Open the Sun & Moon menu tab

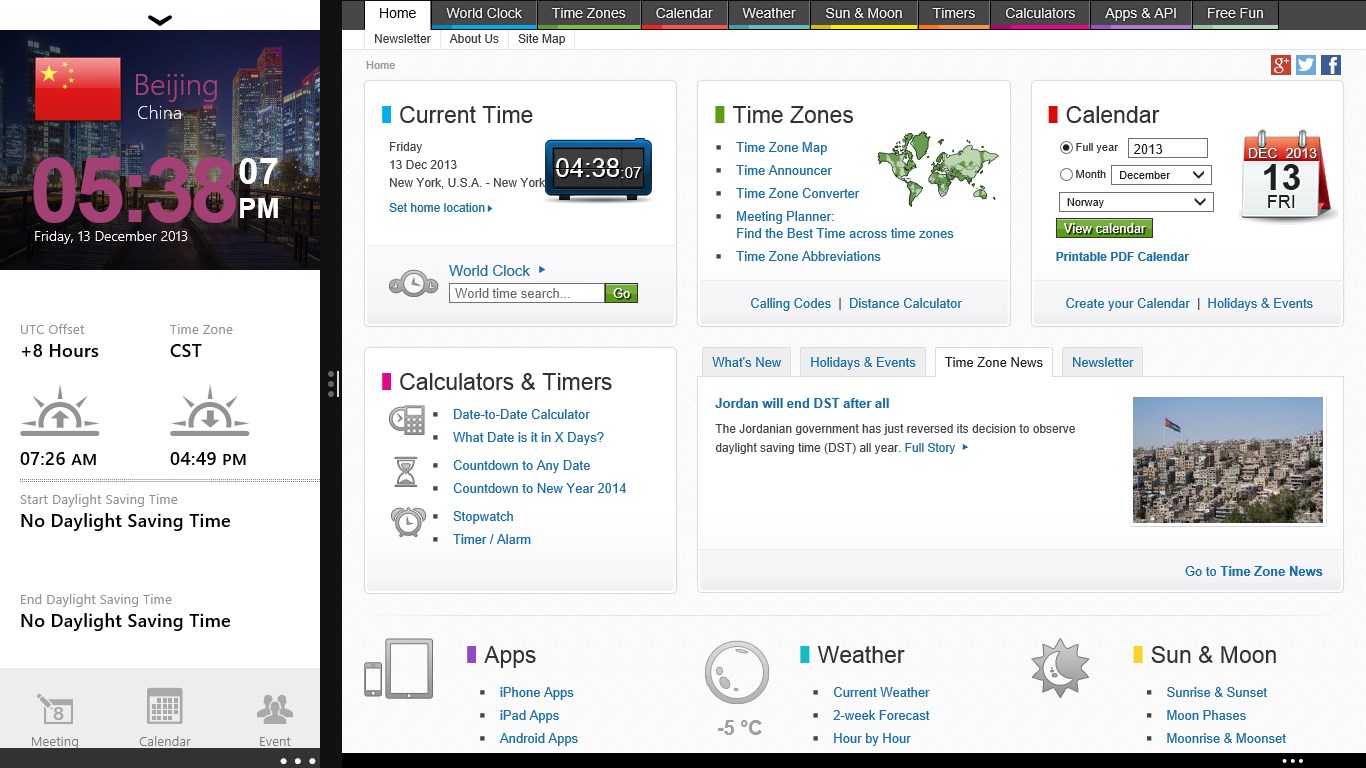pyautogui.click(x=863, y=14)
